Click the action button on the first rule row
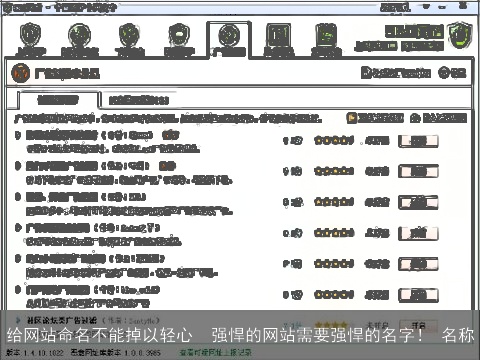This screenshot has width=480, height=360. click(x=418, y=141)
